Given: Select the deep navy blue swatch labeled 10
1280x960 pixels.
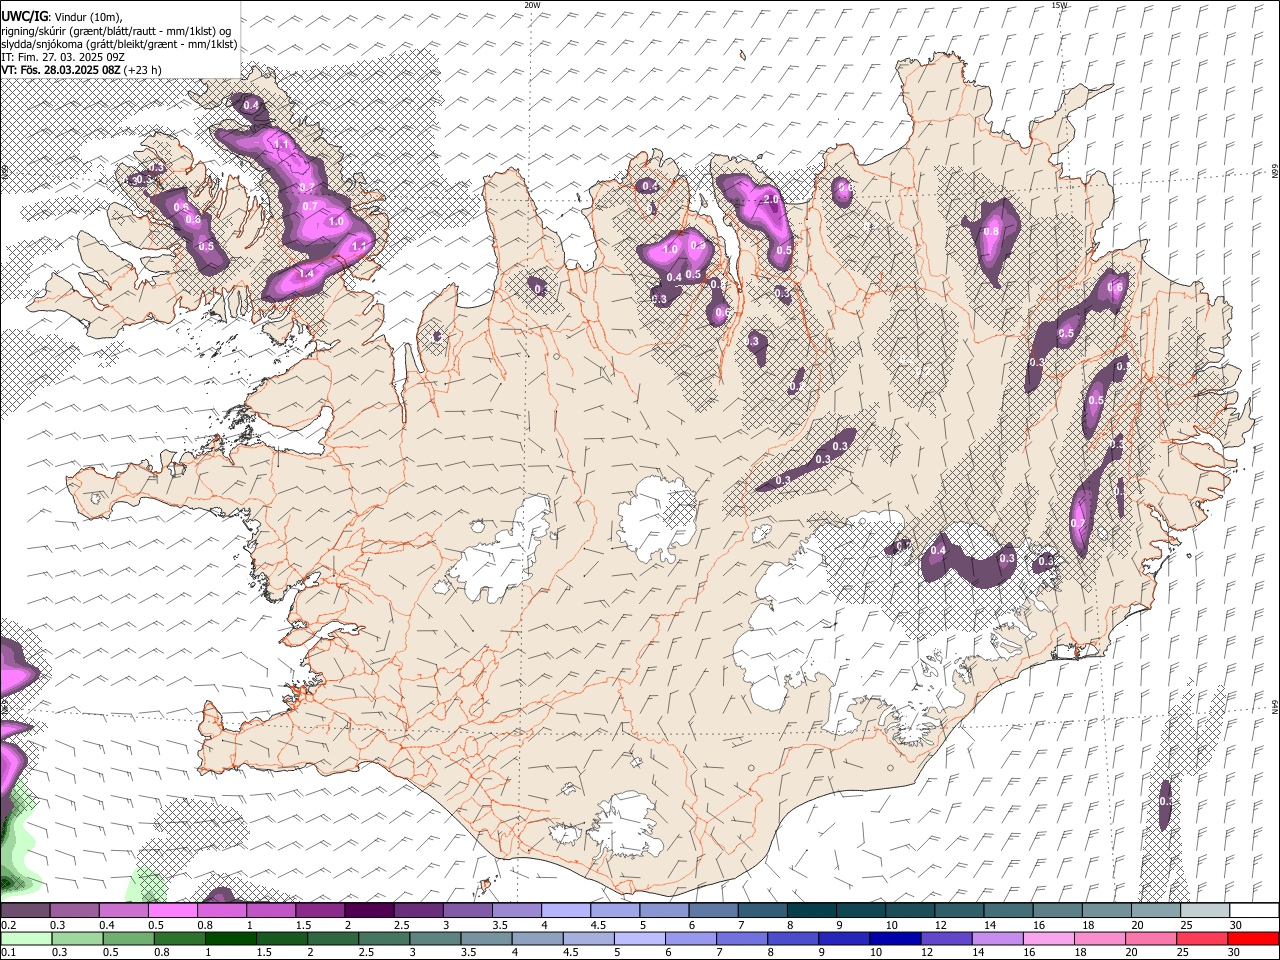Looking at the screenshot, I should point(894,938).
